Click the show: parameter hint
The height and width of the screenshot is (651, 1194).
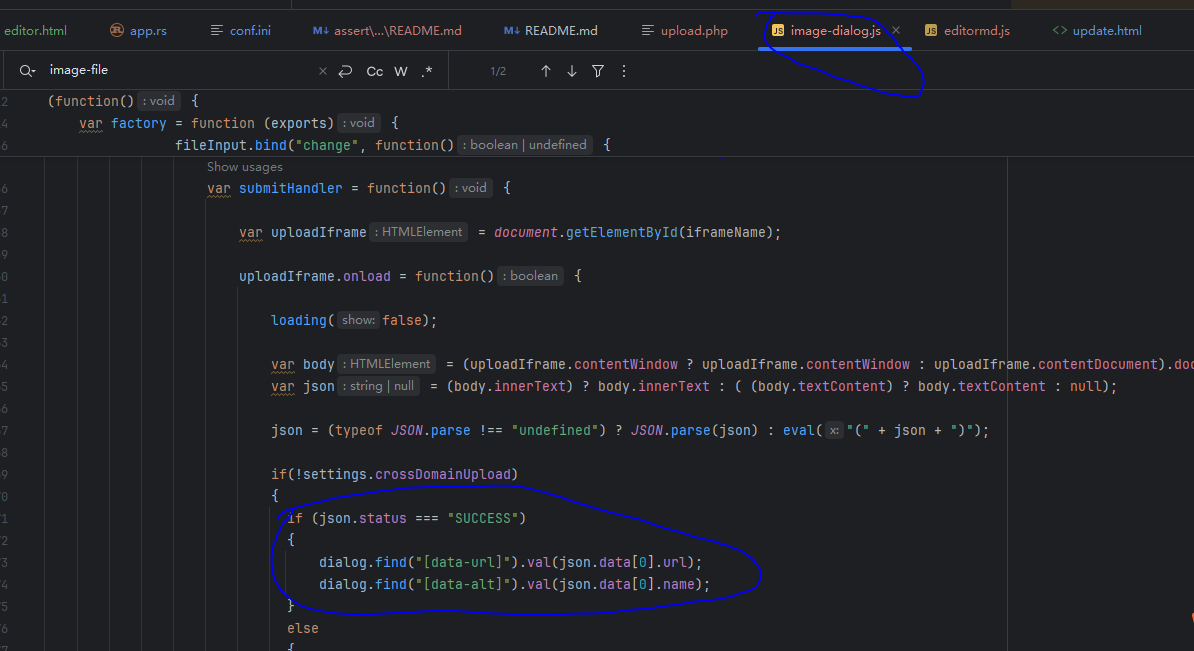(x=358, y=321)
